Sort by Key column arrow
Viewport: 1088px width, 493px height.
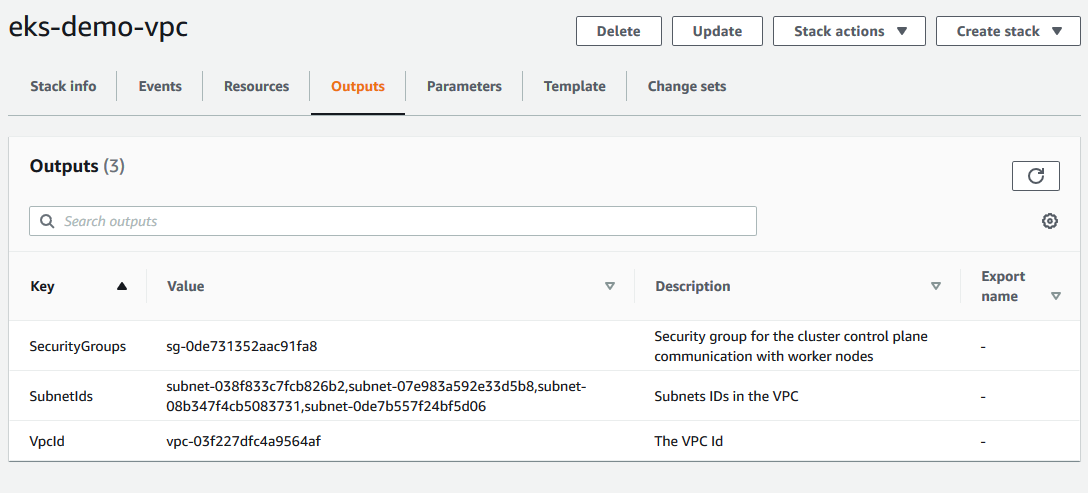122,286
